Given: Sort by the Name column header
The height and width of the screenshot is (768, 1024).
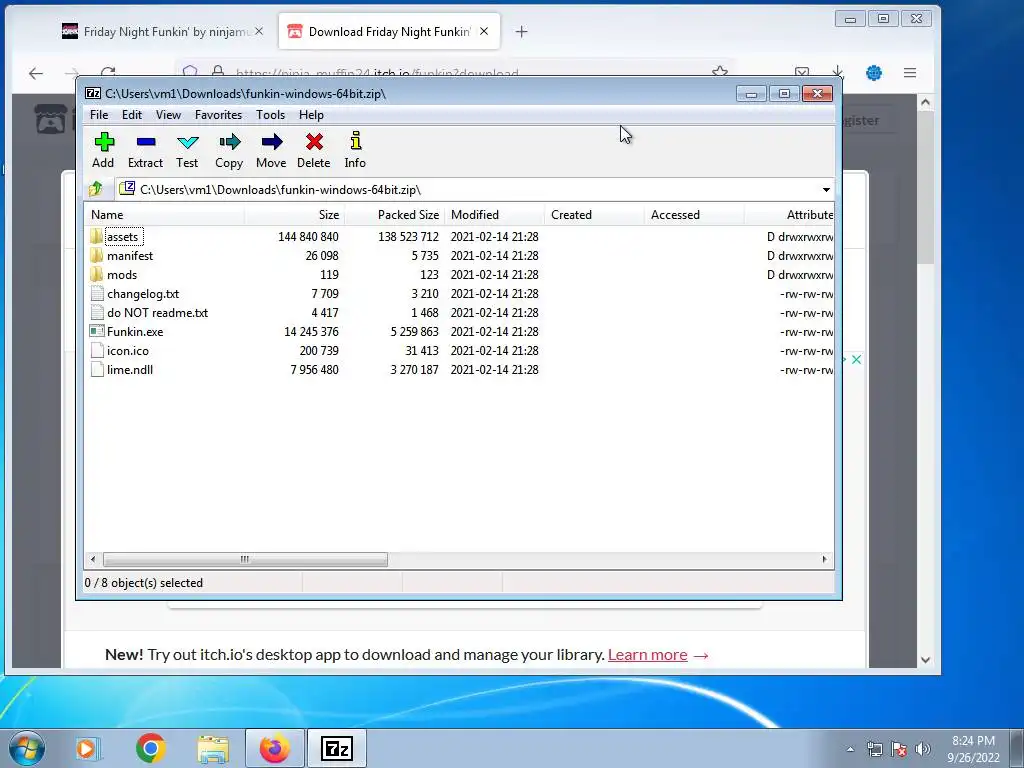Looking at the screenshot, I should 165,215.
